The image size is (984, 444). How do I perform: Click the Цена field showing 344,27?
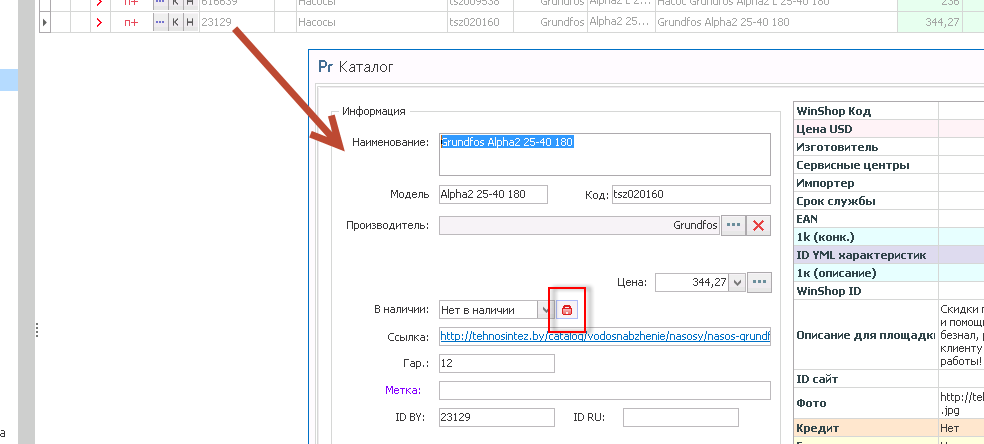tap(693, 283)
